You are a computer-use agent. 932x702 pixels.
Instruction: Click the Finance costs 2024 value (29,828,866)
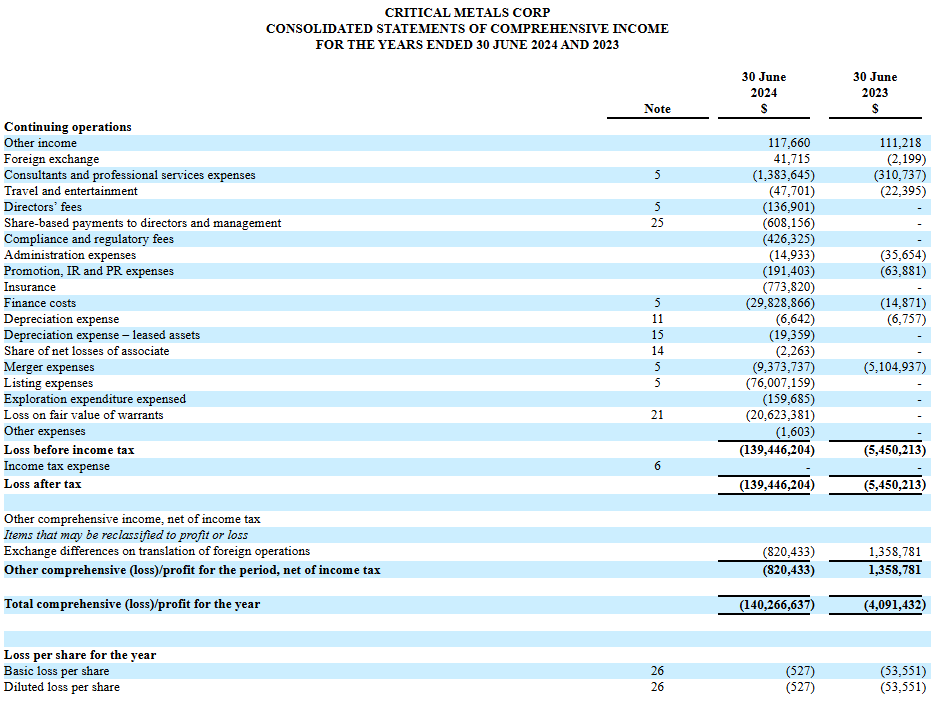[780, 303]
